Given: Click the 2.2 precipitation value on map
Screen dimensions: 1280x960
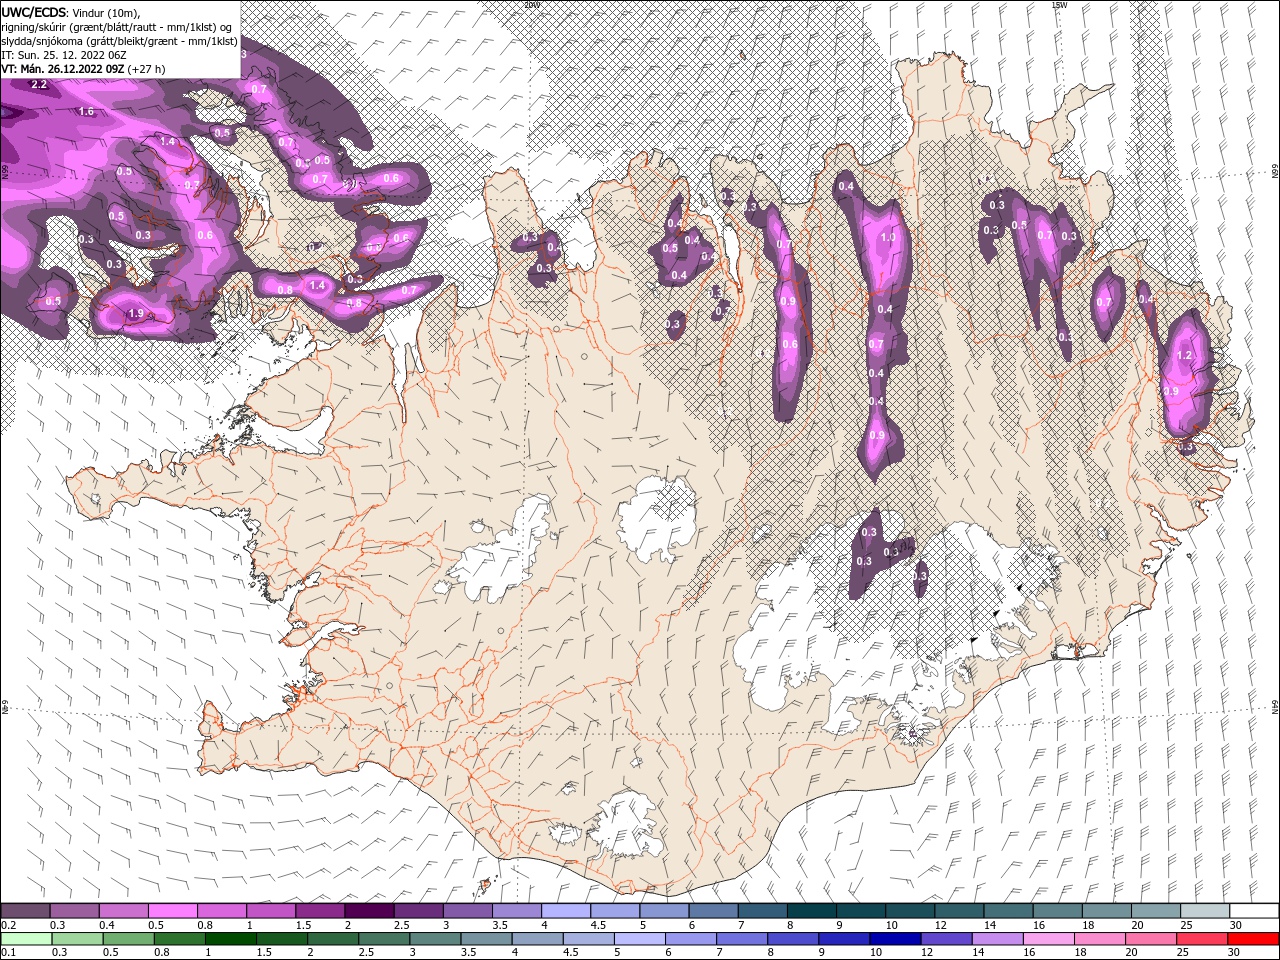Looking at the screenshot, I should tap(40, 85).
